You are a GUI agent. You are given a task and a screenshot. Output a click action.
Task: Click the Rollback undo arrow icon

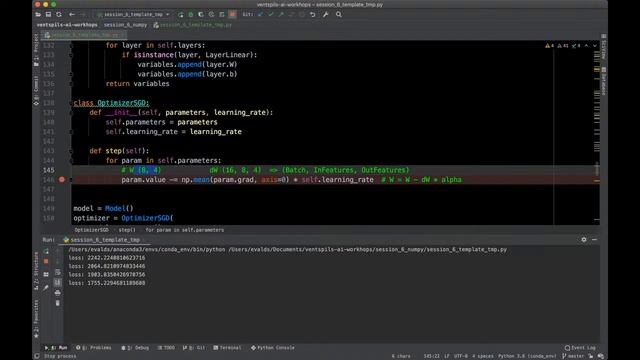pos(313,14)
